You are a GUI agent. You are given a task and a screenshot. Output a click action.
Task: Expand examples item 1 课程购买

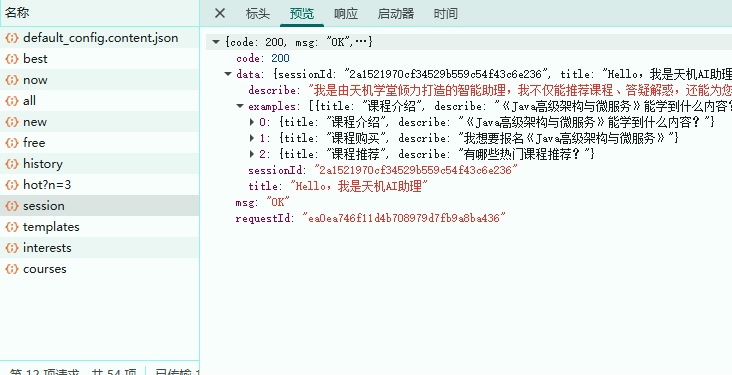tap(252, 138)
